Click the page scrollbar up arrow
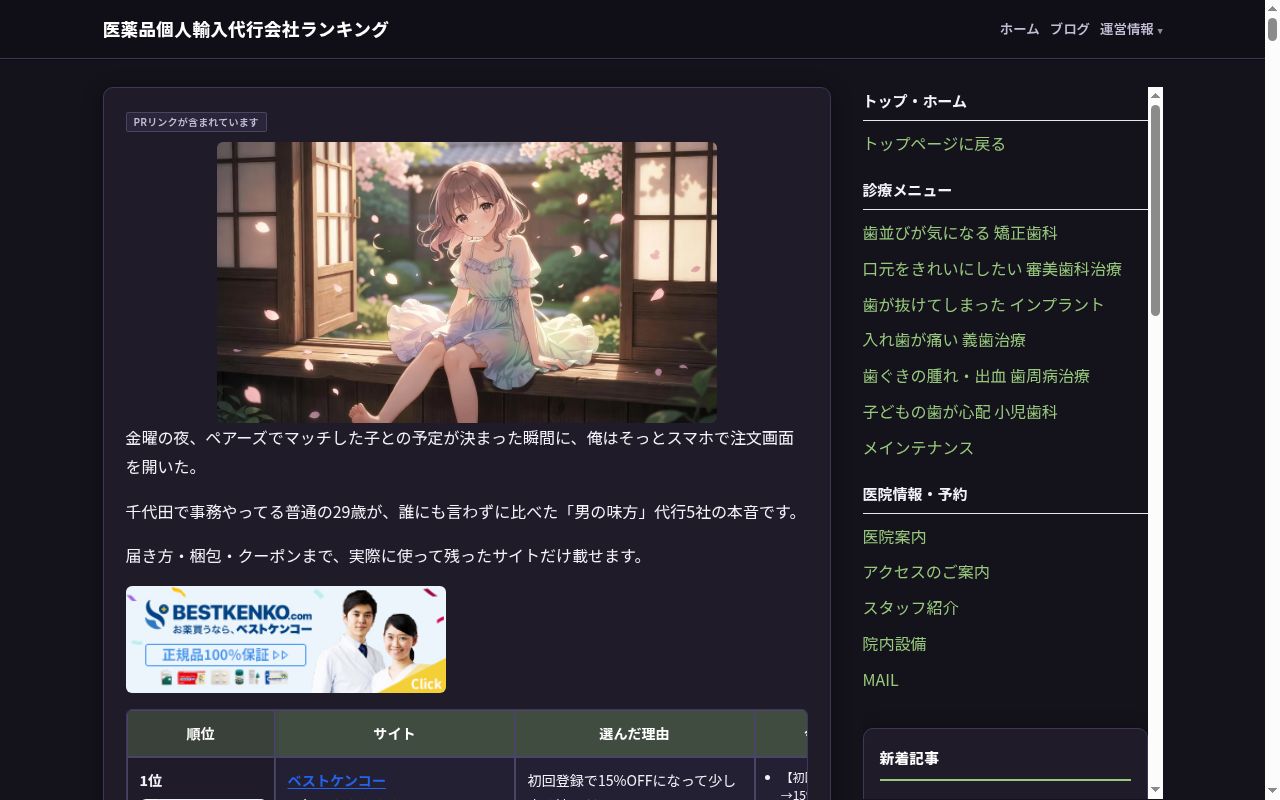Screen dimensions: 1280x800 1272,8
